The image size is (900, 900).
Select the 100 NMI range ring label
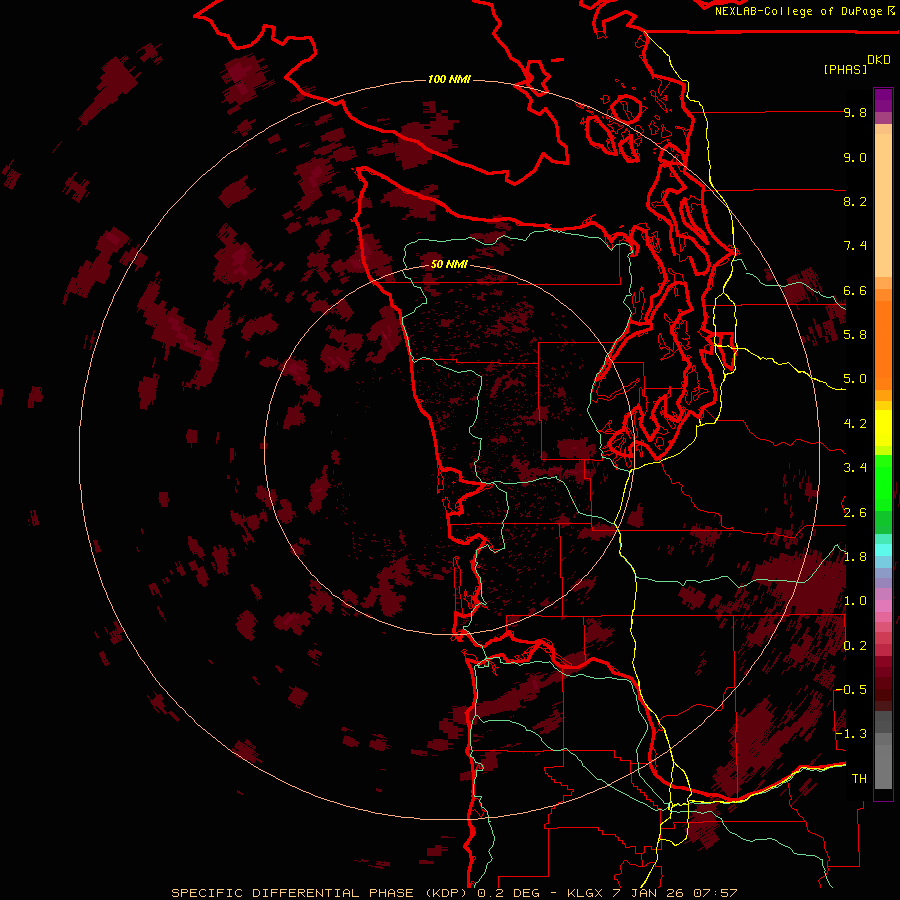[449, 79]
